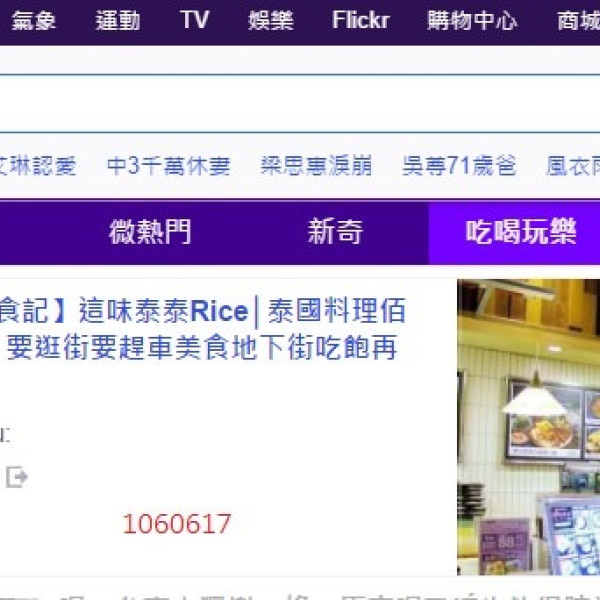Open trending topic 艾琳認愛
This screenshot has height=600, width=600.
[x=38, y=166]
